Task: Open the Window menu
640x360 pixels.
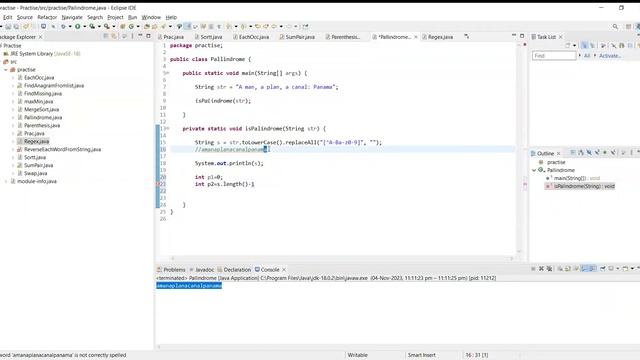Action: [x=151, y=17]
